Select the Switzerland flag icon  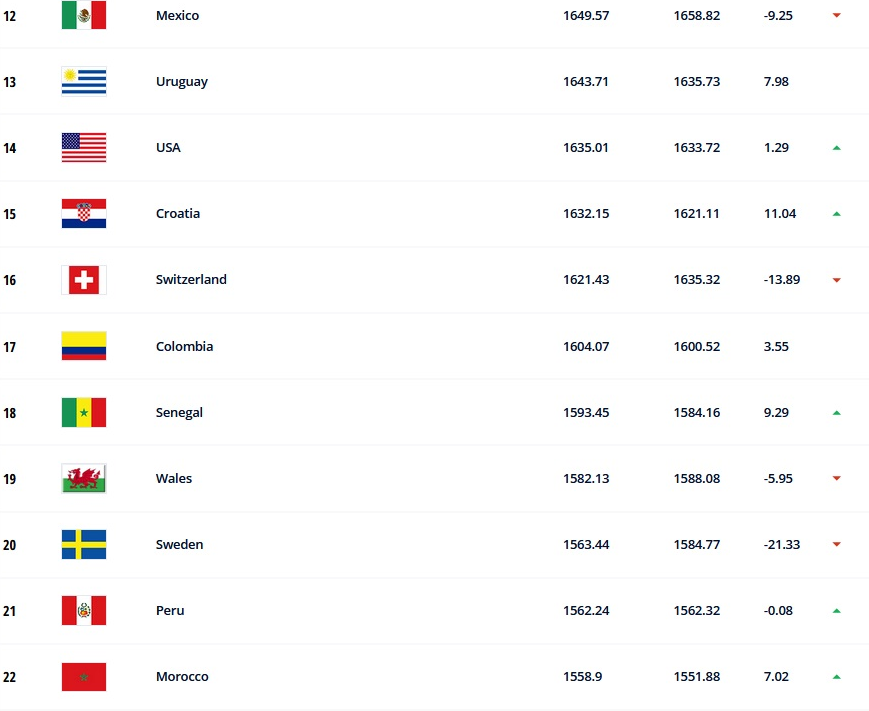tap(84, 280)
